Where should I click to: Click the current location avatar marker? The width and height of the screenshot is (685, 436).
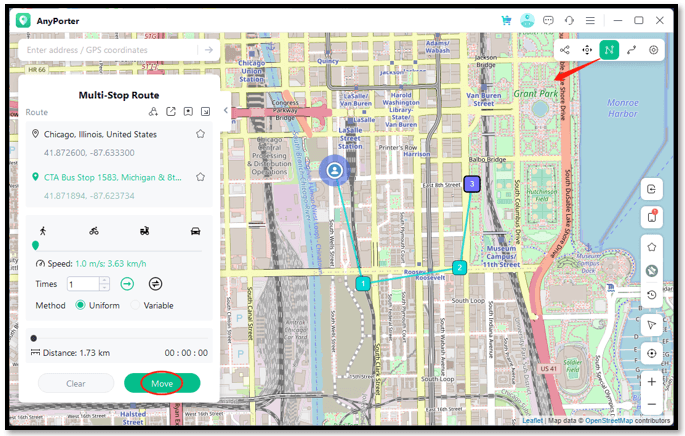[335, 170]
